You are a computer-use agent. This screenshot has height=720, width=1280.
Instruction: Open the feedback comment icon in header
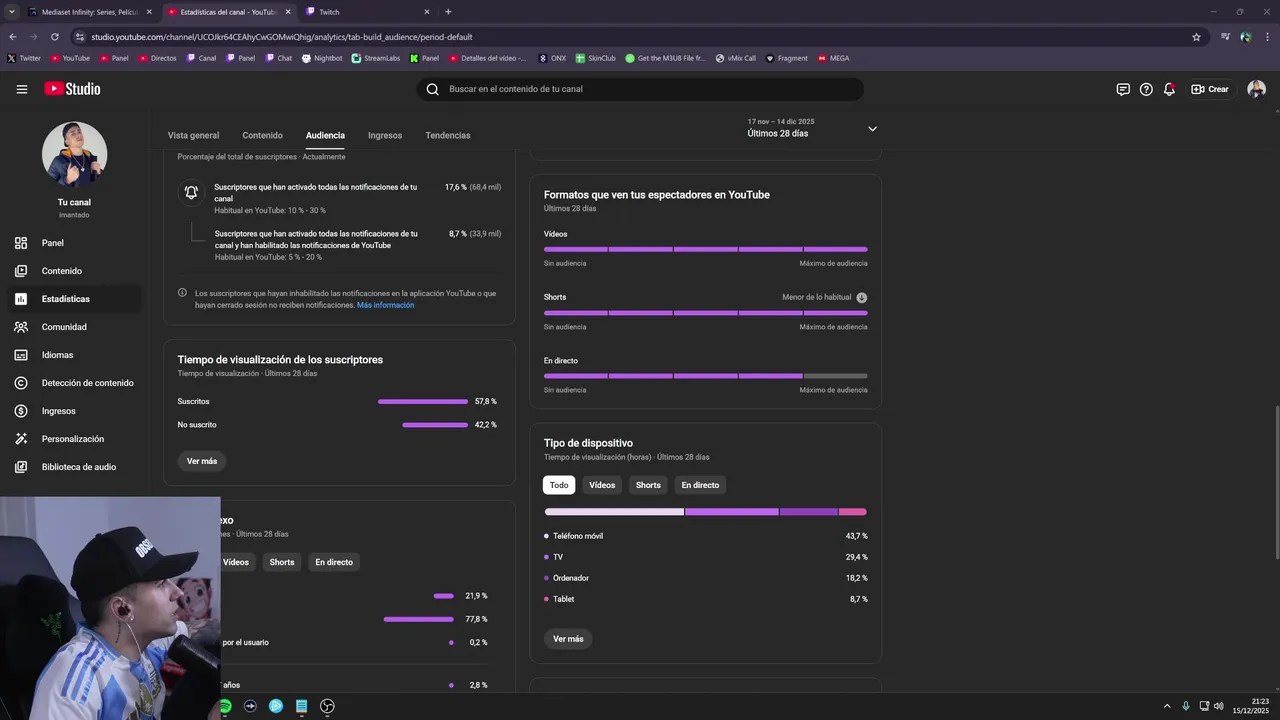tap(1123, 89)
